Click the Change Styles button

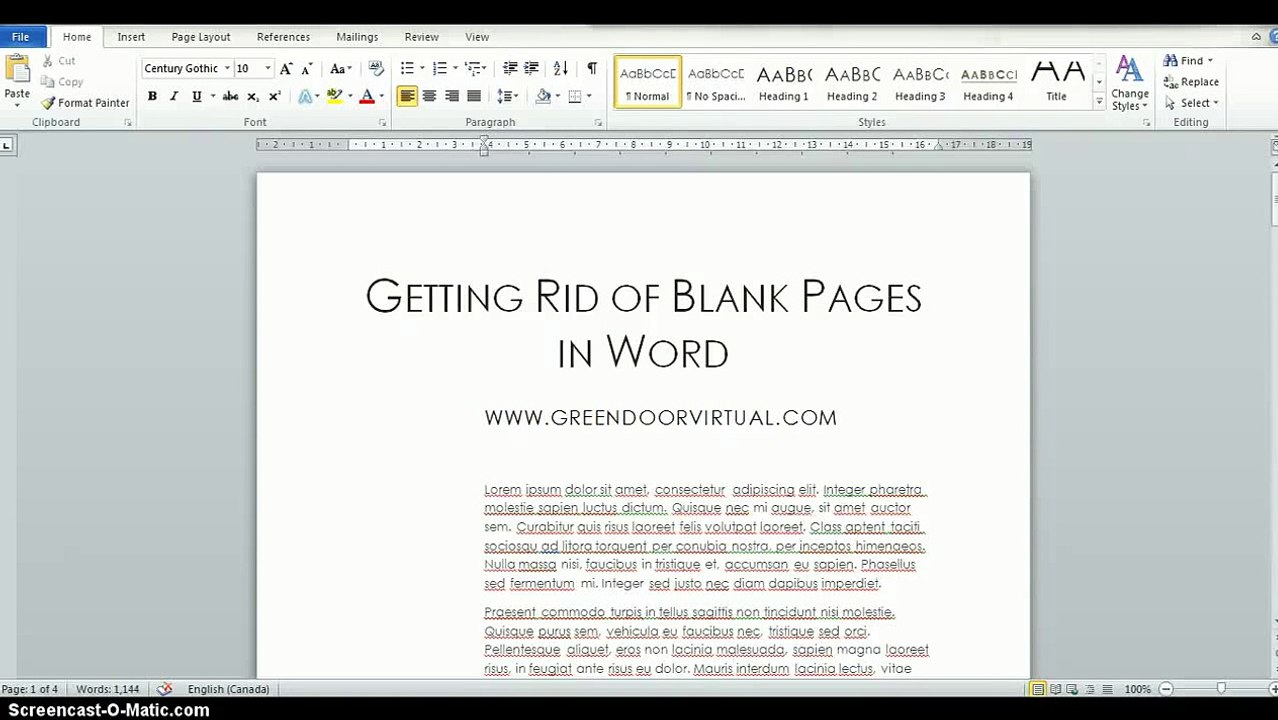pyautogui.click(x=1130, y=84)
